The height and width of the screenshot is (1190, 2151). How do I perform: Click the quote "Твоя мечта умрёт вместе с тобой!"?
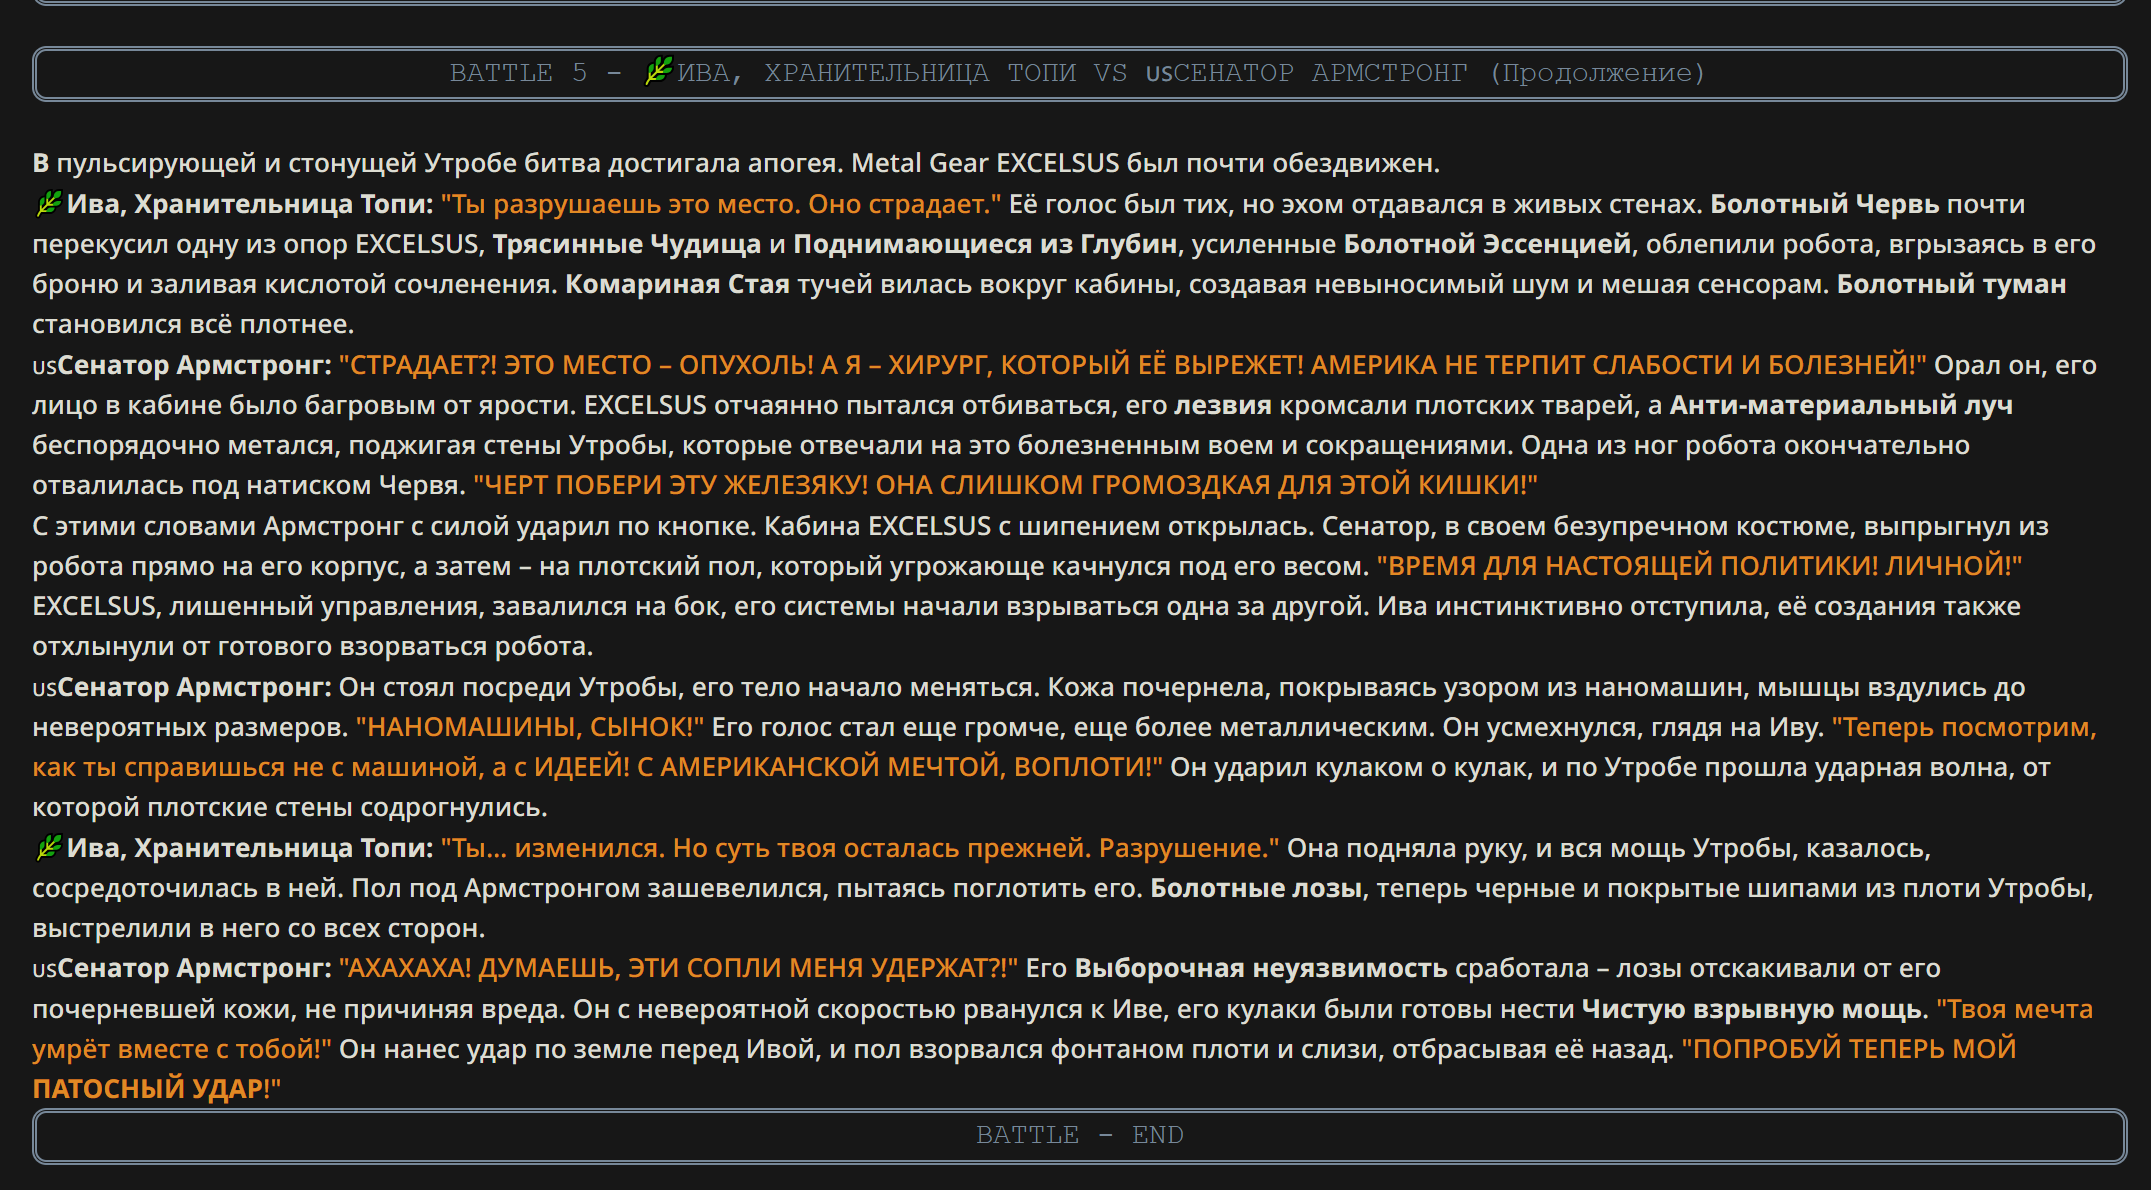[x=1063, y=1029]
